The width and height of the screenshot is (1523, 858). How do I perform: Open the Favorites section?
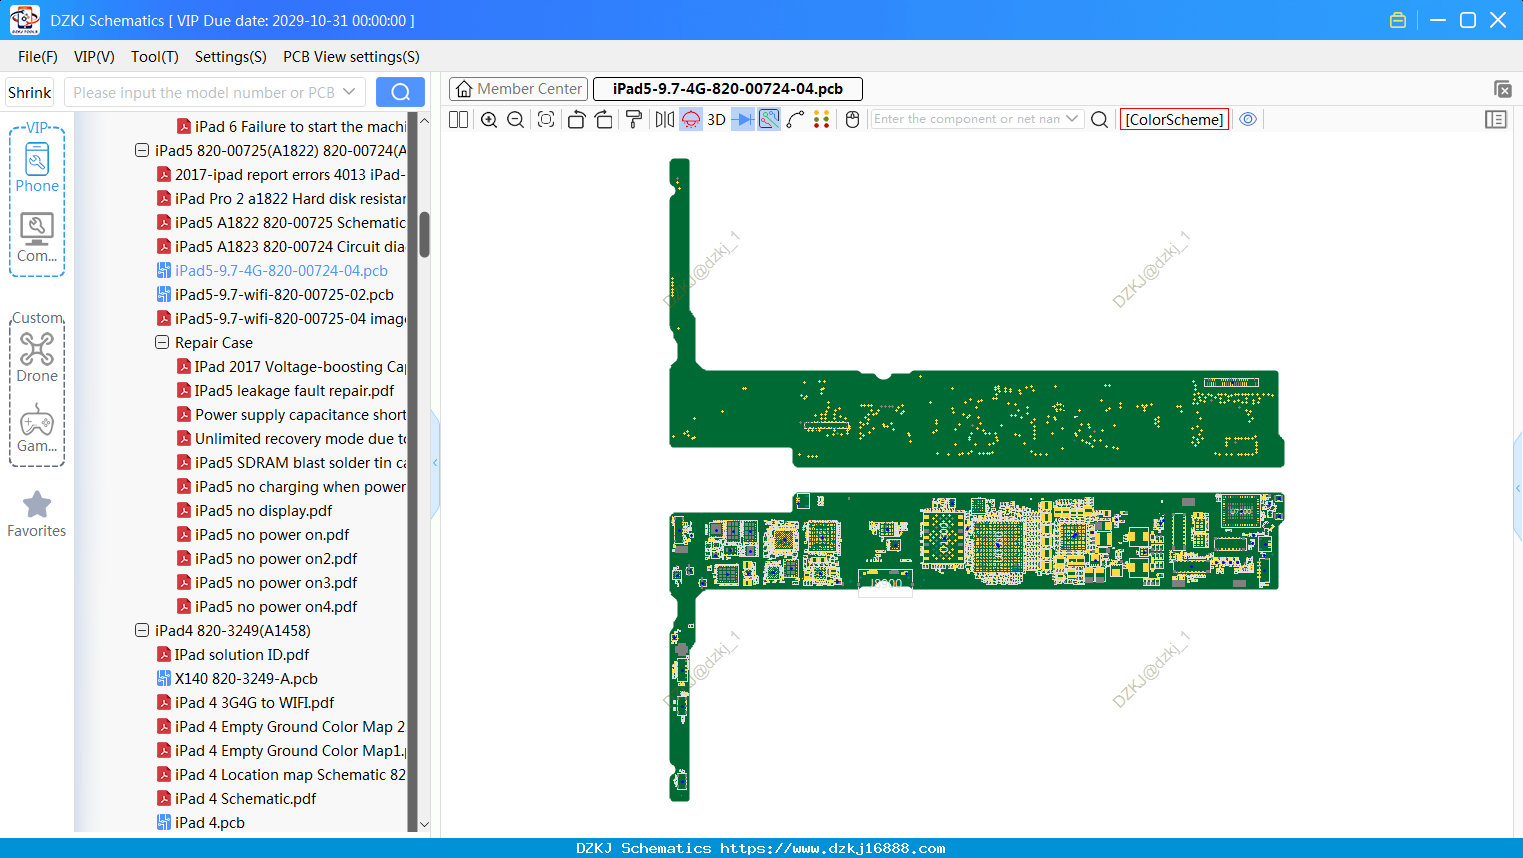pos(37,515)
